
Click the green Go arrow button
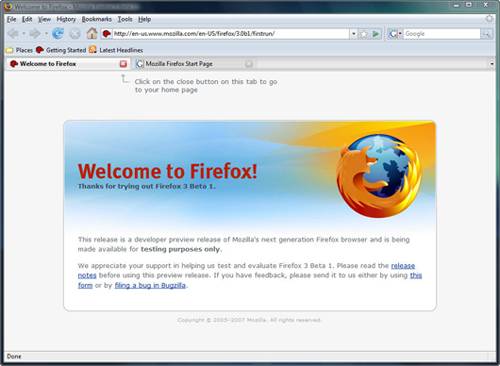[376, 34]
